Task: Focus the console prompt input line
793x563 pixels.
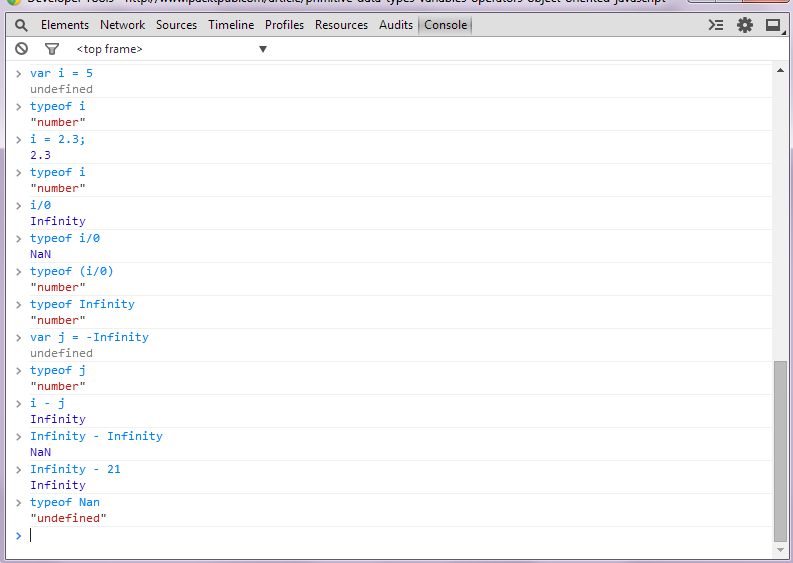Action: pyautogui.click(x=400, y=535)
